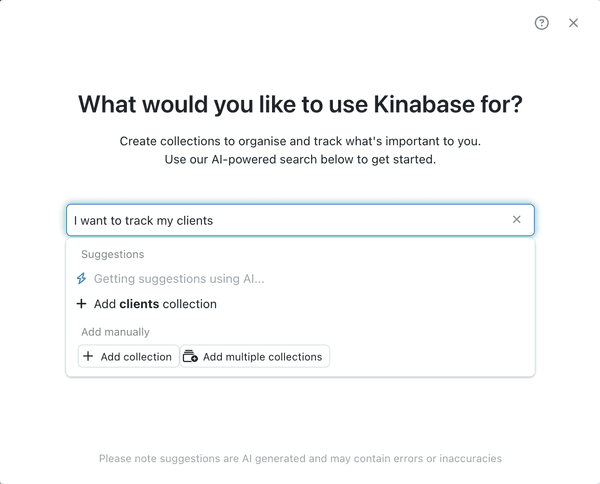The height and width of the screenshot is (484, 600).
Task: Click the bold word clients in suggestion
Action: click(x=139, y=304)
